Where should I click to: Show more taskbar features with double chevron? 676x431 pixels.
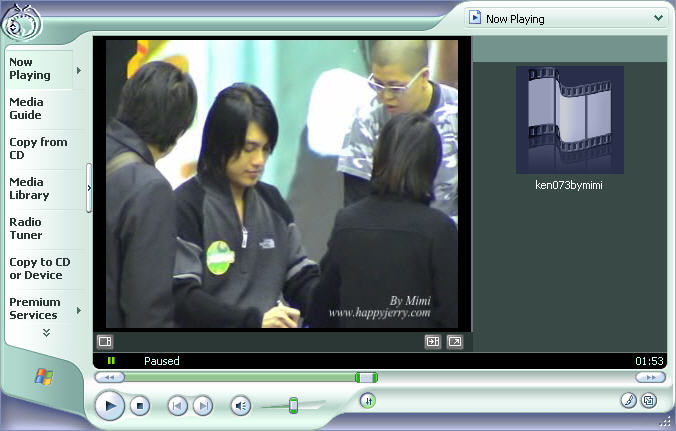(x=47, y=333)
